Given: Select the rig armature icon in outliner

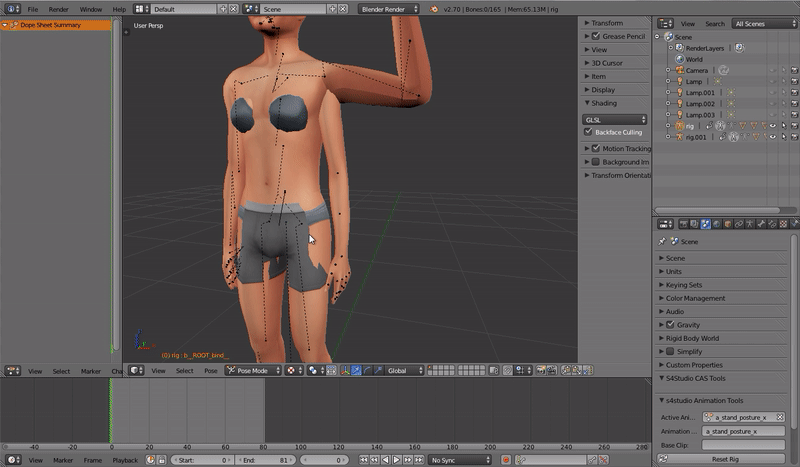Looking at the screenshot, I should tap(678, 126).
